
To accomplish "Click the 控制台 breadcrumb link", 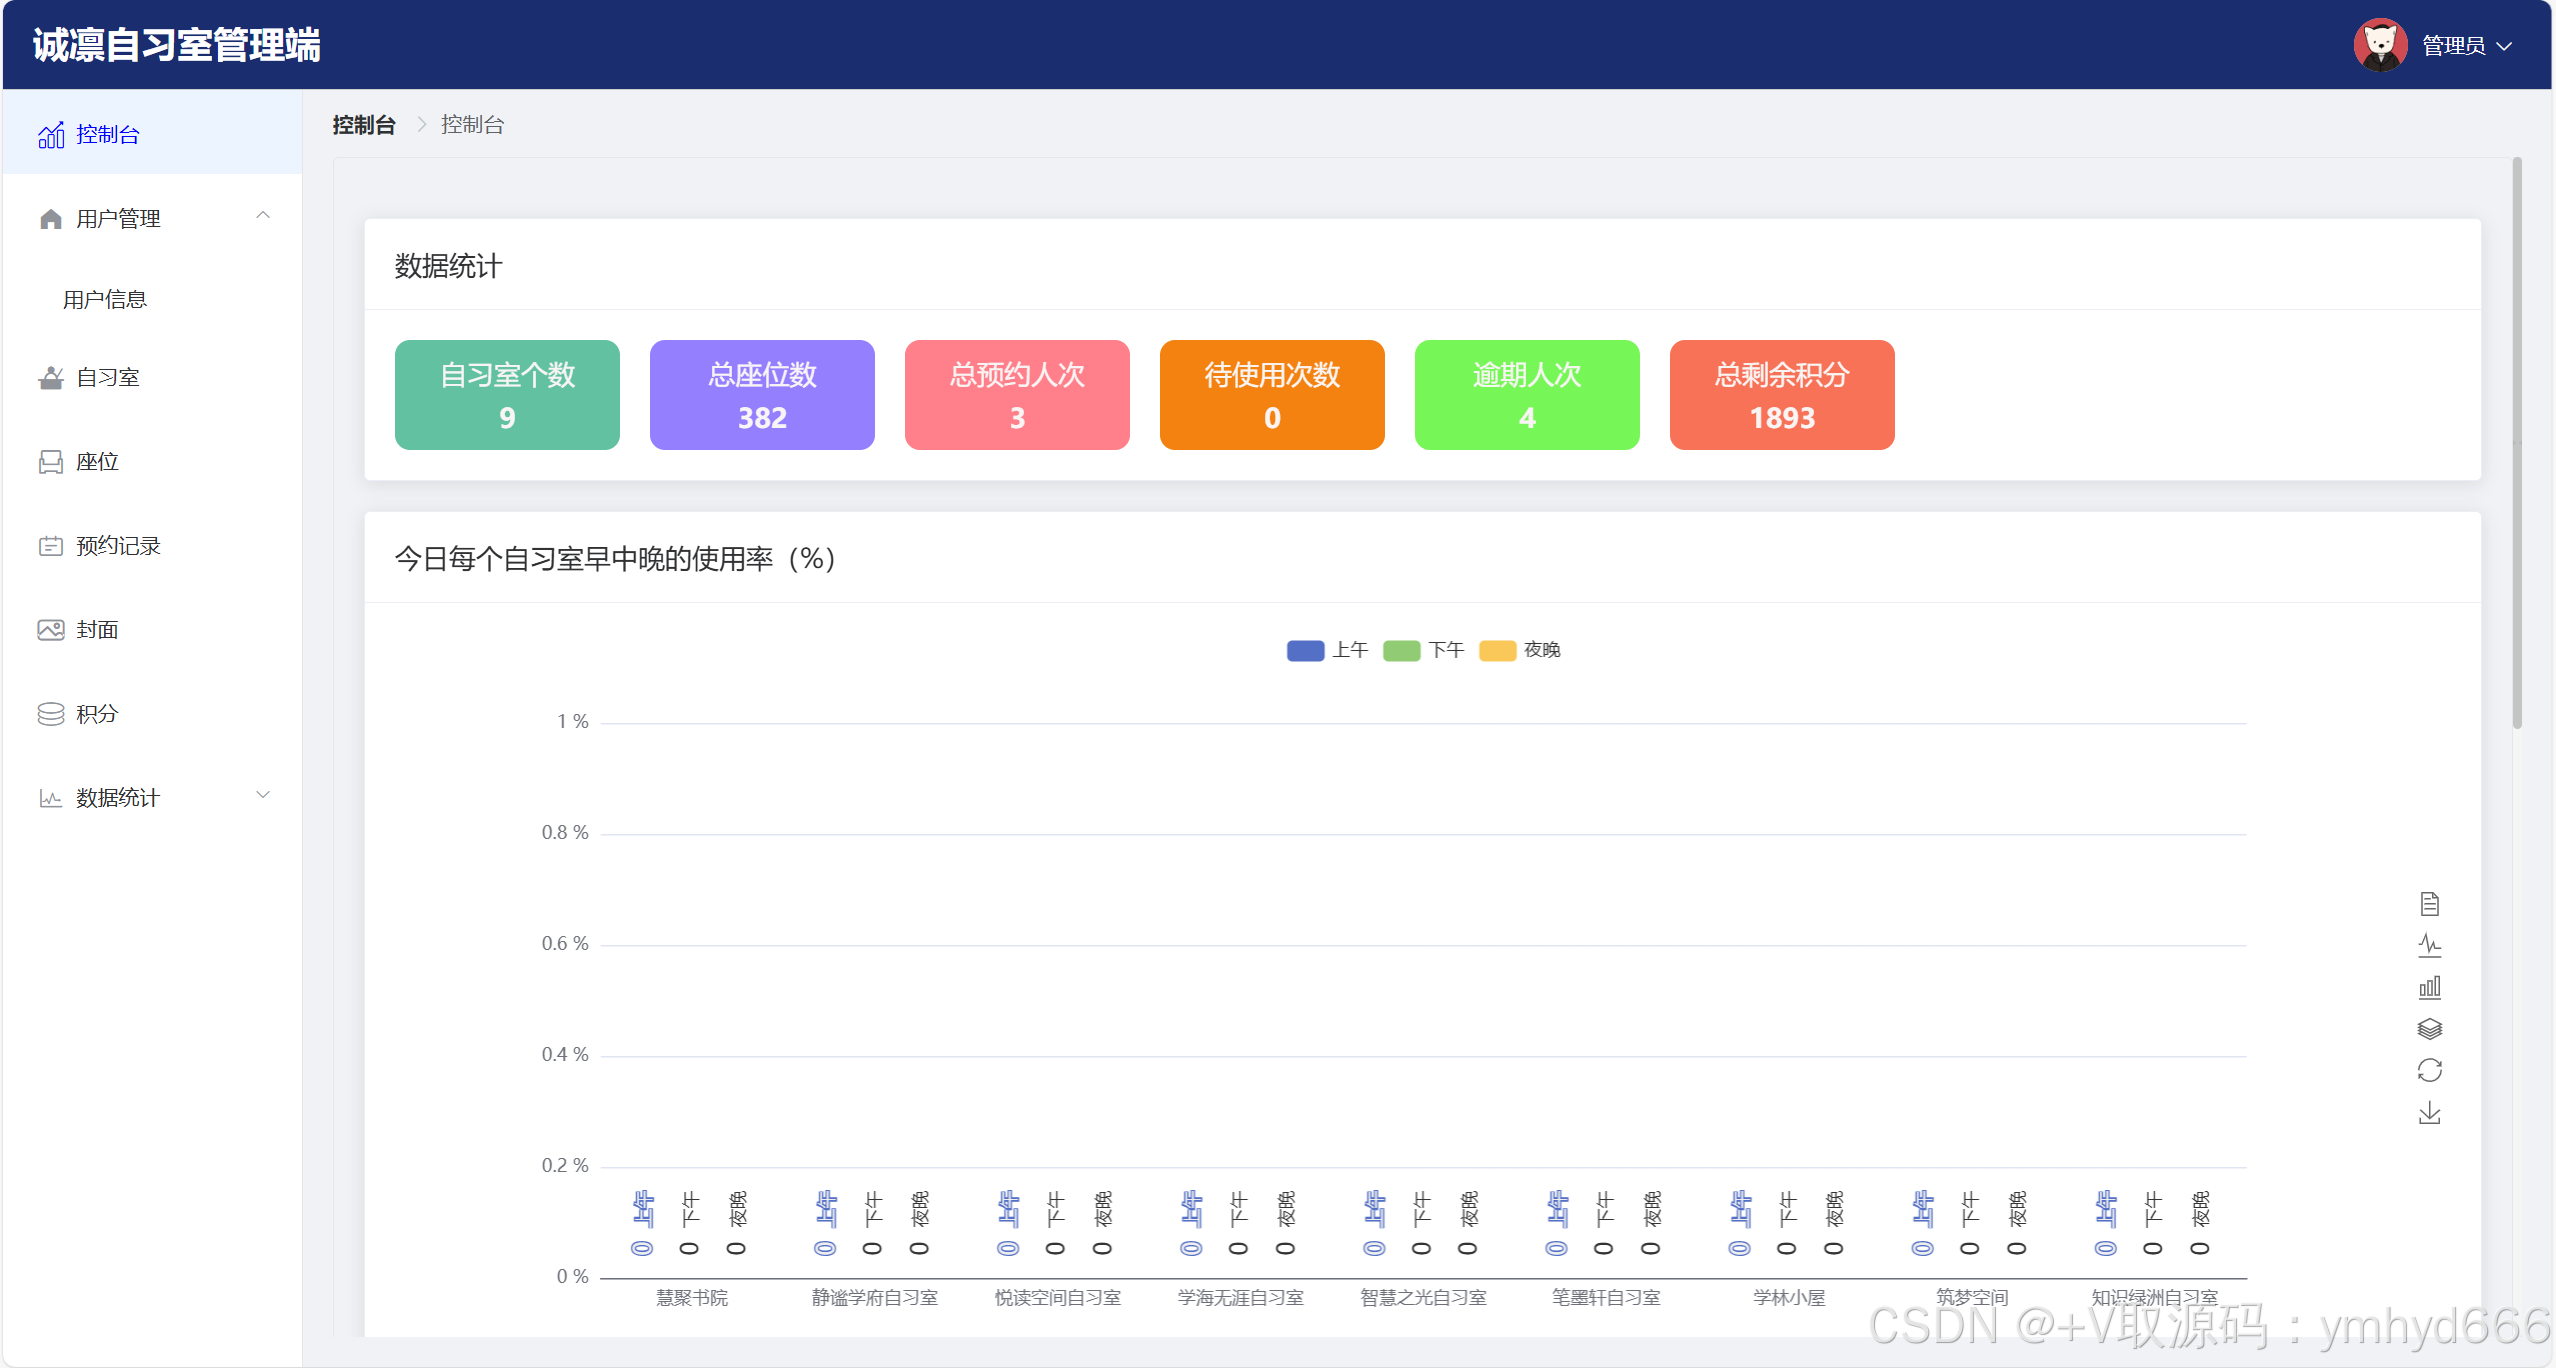I will (364, 125).
